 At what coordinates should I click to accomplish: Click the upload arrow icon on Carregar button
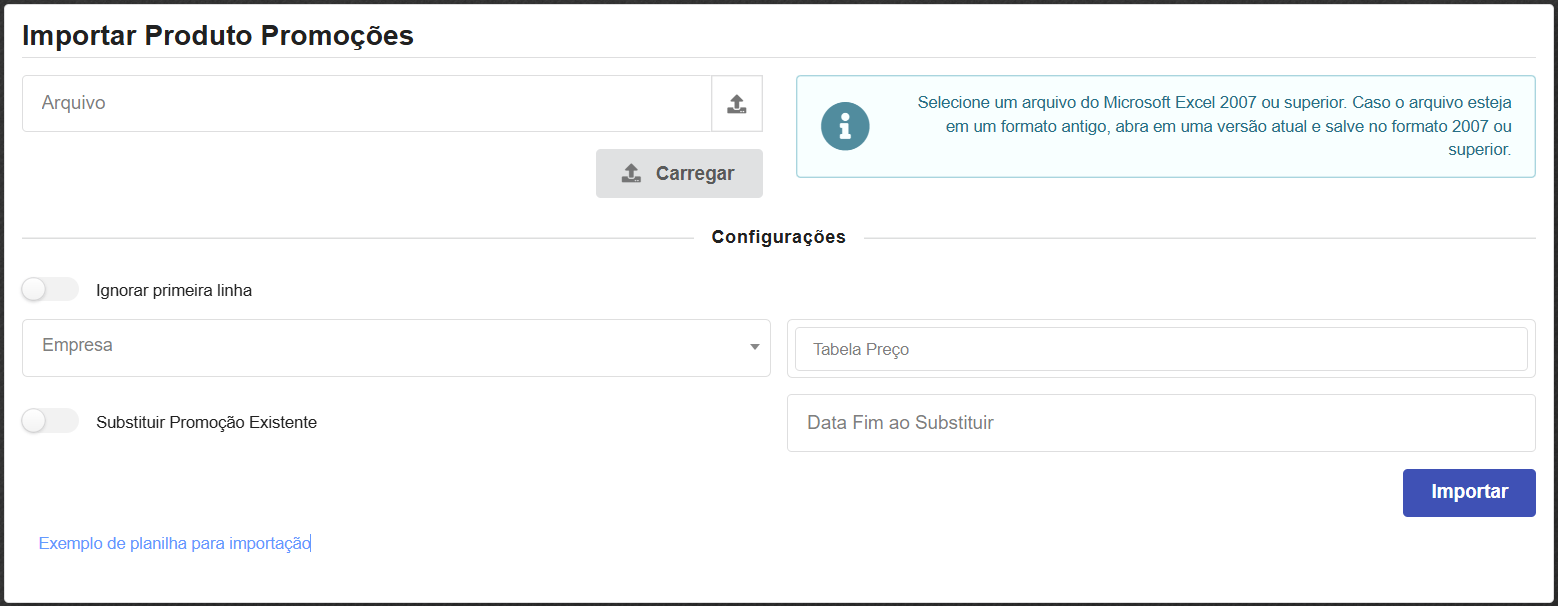pyautogui.click(x=631, y=172)
